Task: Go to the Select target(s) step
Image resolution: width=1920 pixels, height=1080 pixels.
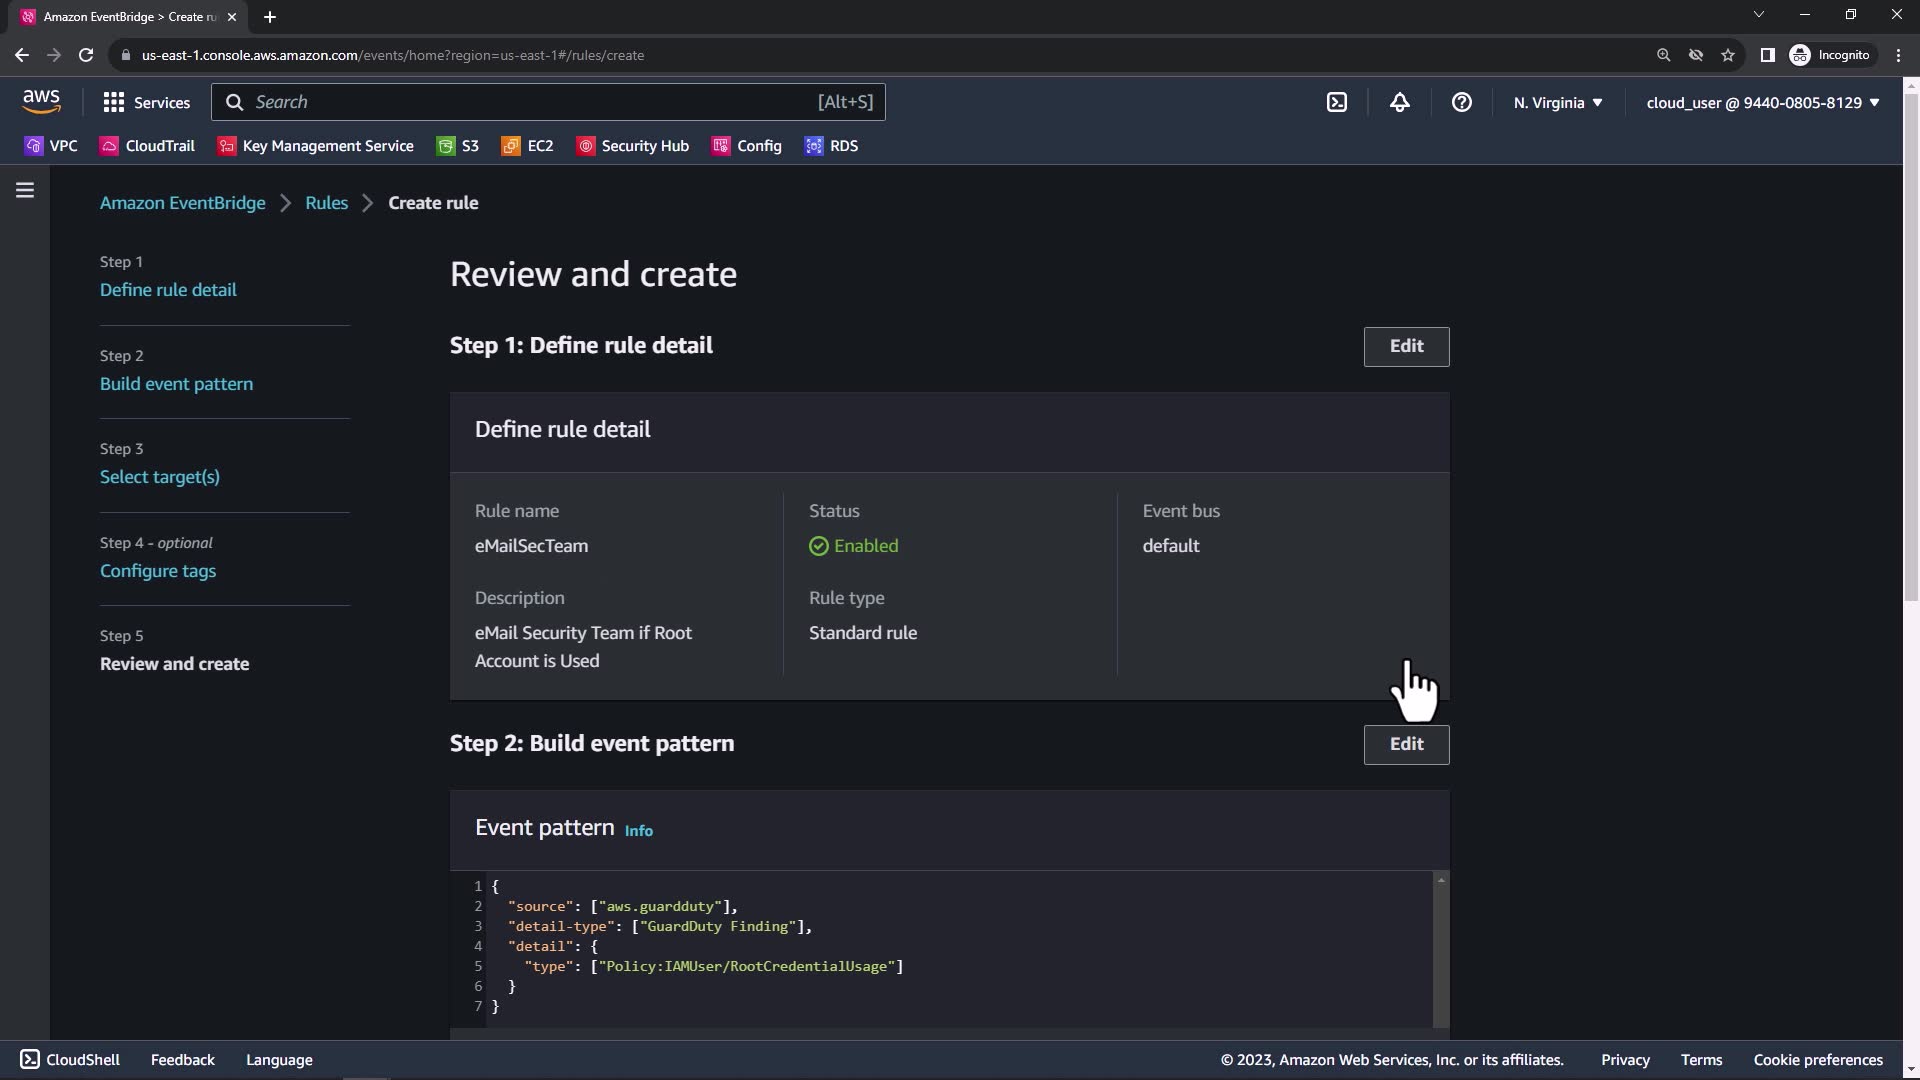Action: pos(159,477)
